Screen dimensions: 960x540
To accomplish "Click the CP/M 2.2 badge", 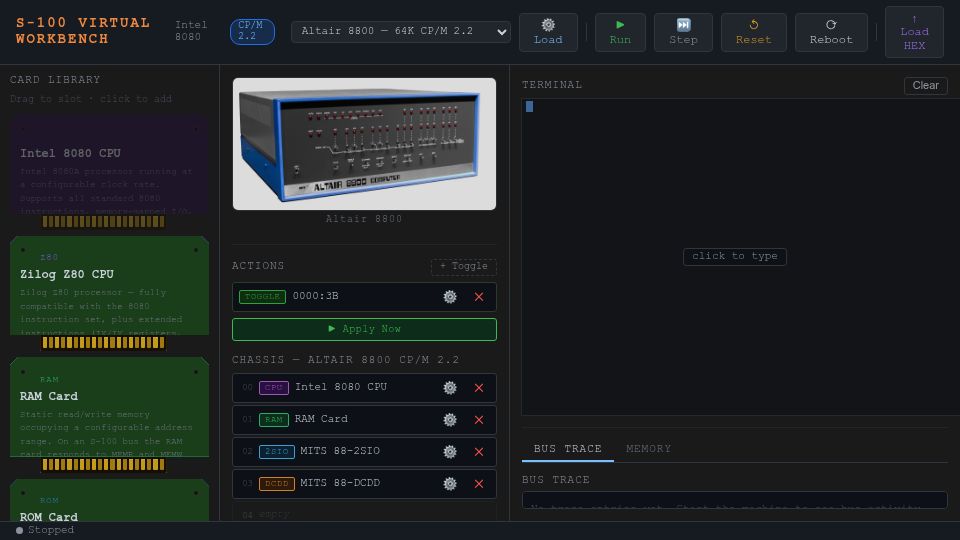I will [x=252, y=31].
